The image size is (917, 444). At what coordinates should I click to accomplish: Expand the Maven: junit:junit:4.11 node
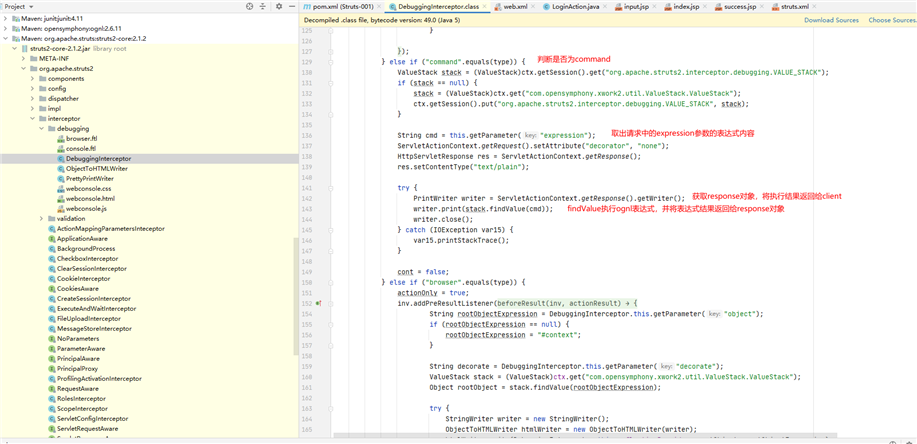(x=5, y=19)
